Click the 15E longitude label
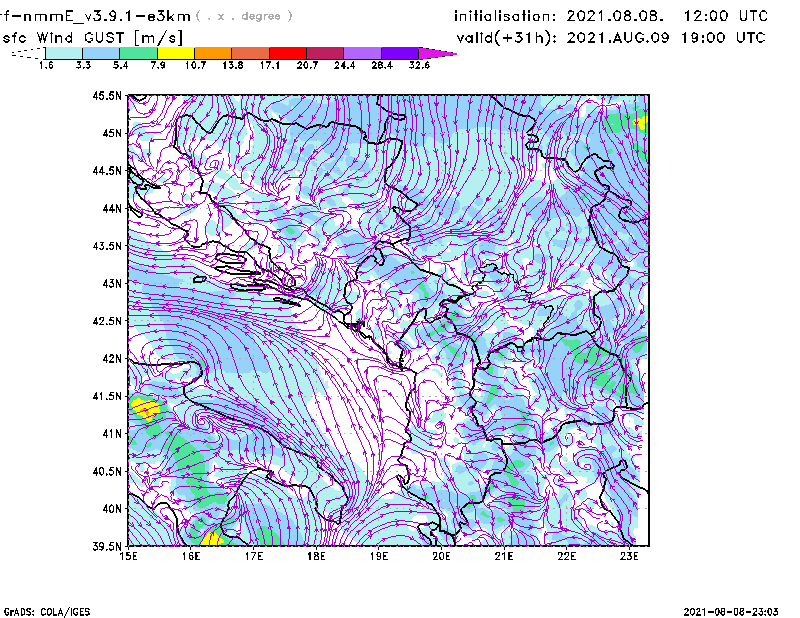This screenshot has width=800, height=618. tap(128, 556)
